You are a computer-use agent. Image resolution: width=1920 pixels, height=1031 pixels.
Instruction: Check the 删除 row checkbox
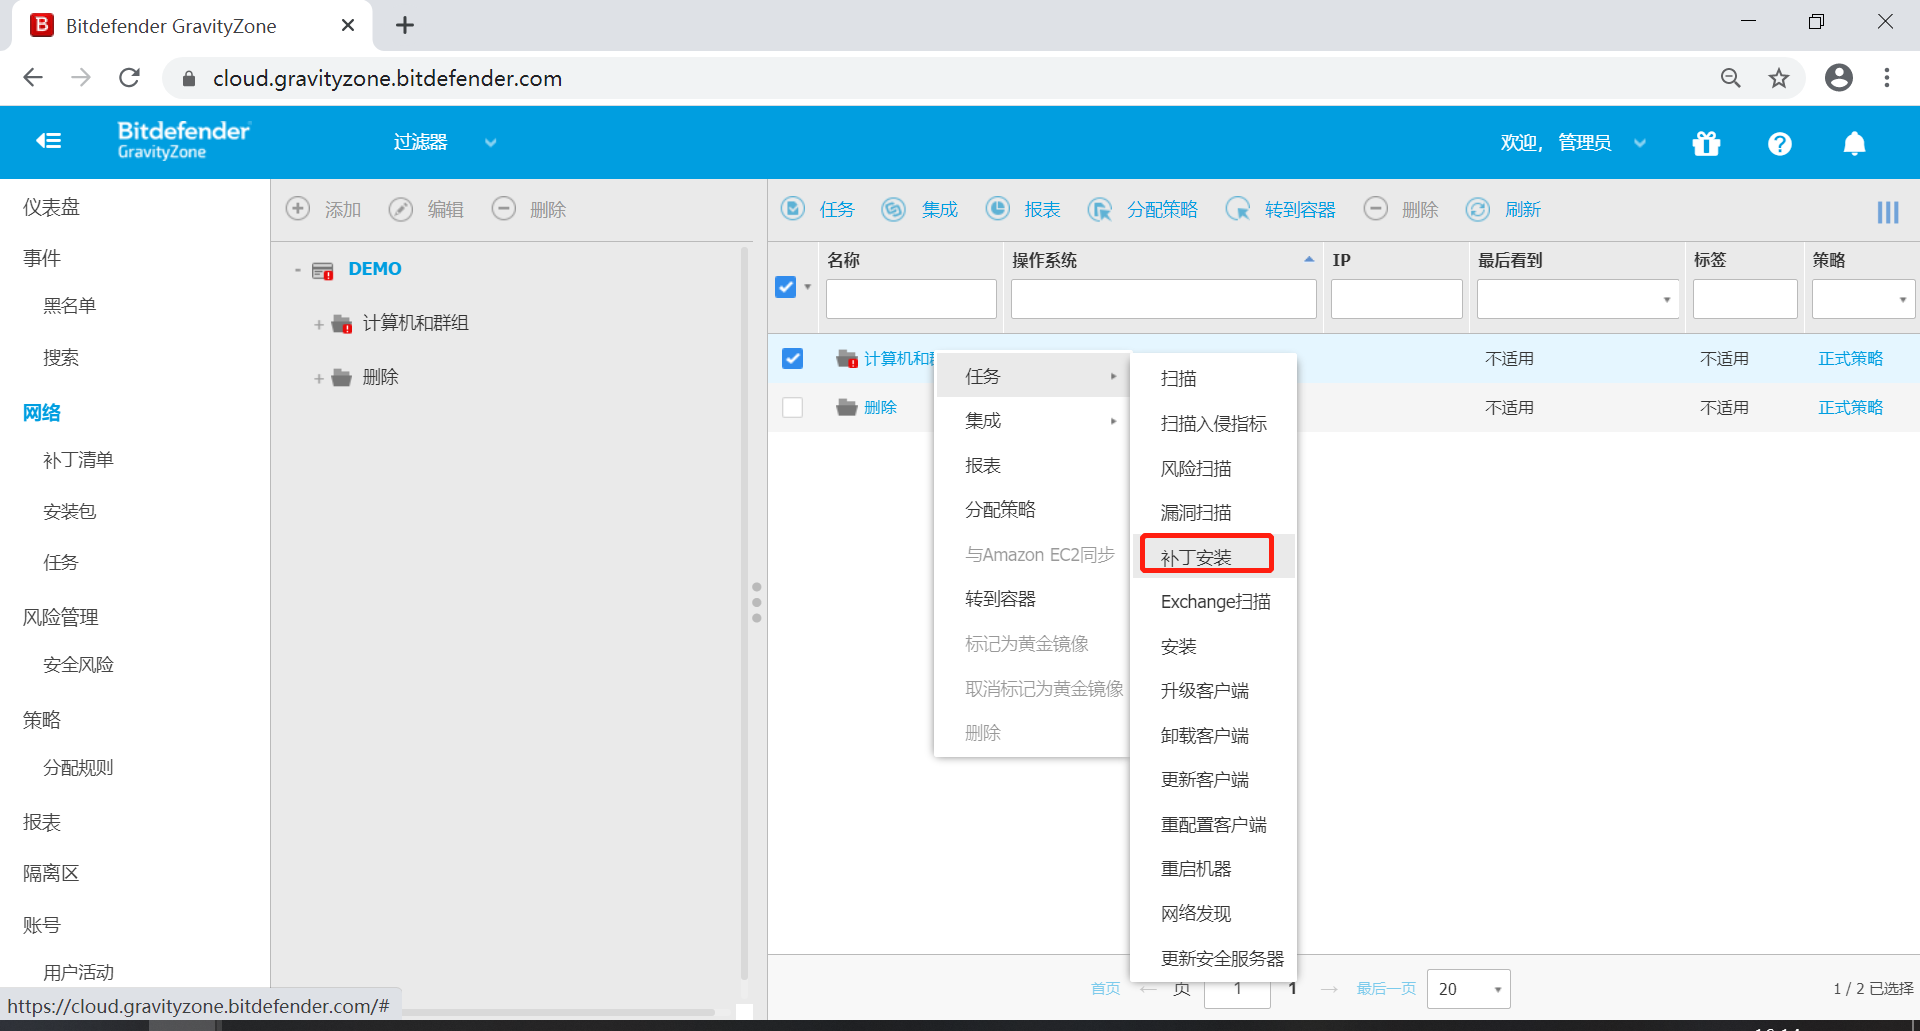click(x=792, y=407)
